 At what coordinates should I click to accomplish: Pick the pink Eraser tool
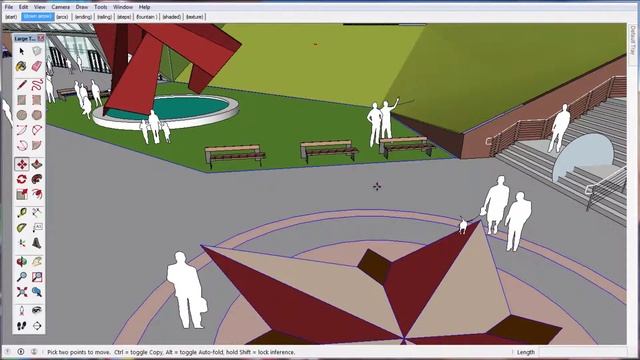pos(37,66)
